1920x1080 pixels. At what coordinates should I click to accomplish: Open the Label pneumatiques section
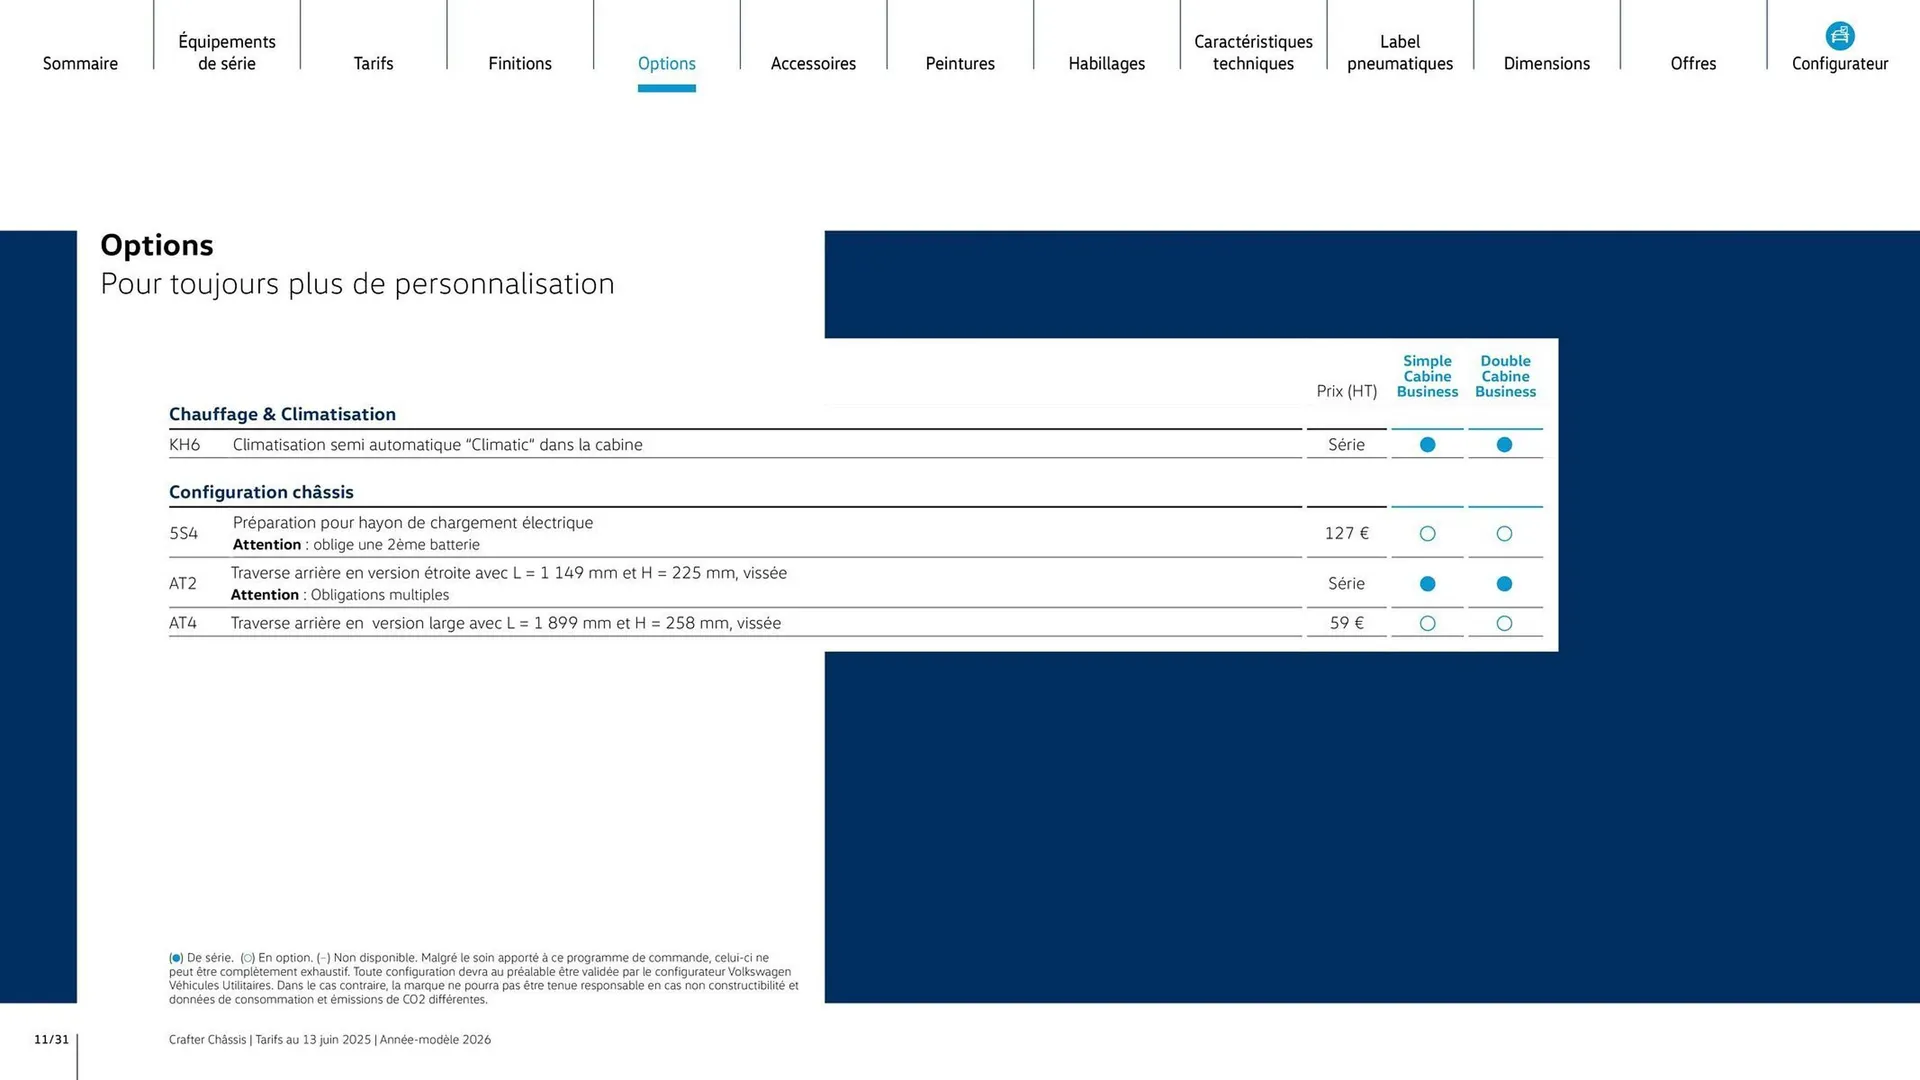[x=1399, y=52]
